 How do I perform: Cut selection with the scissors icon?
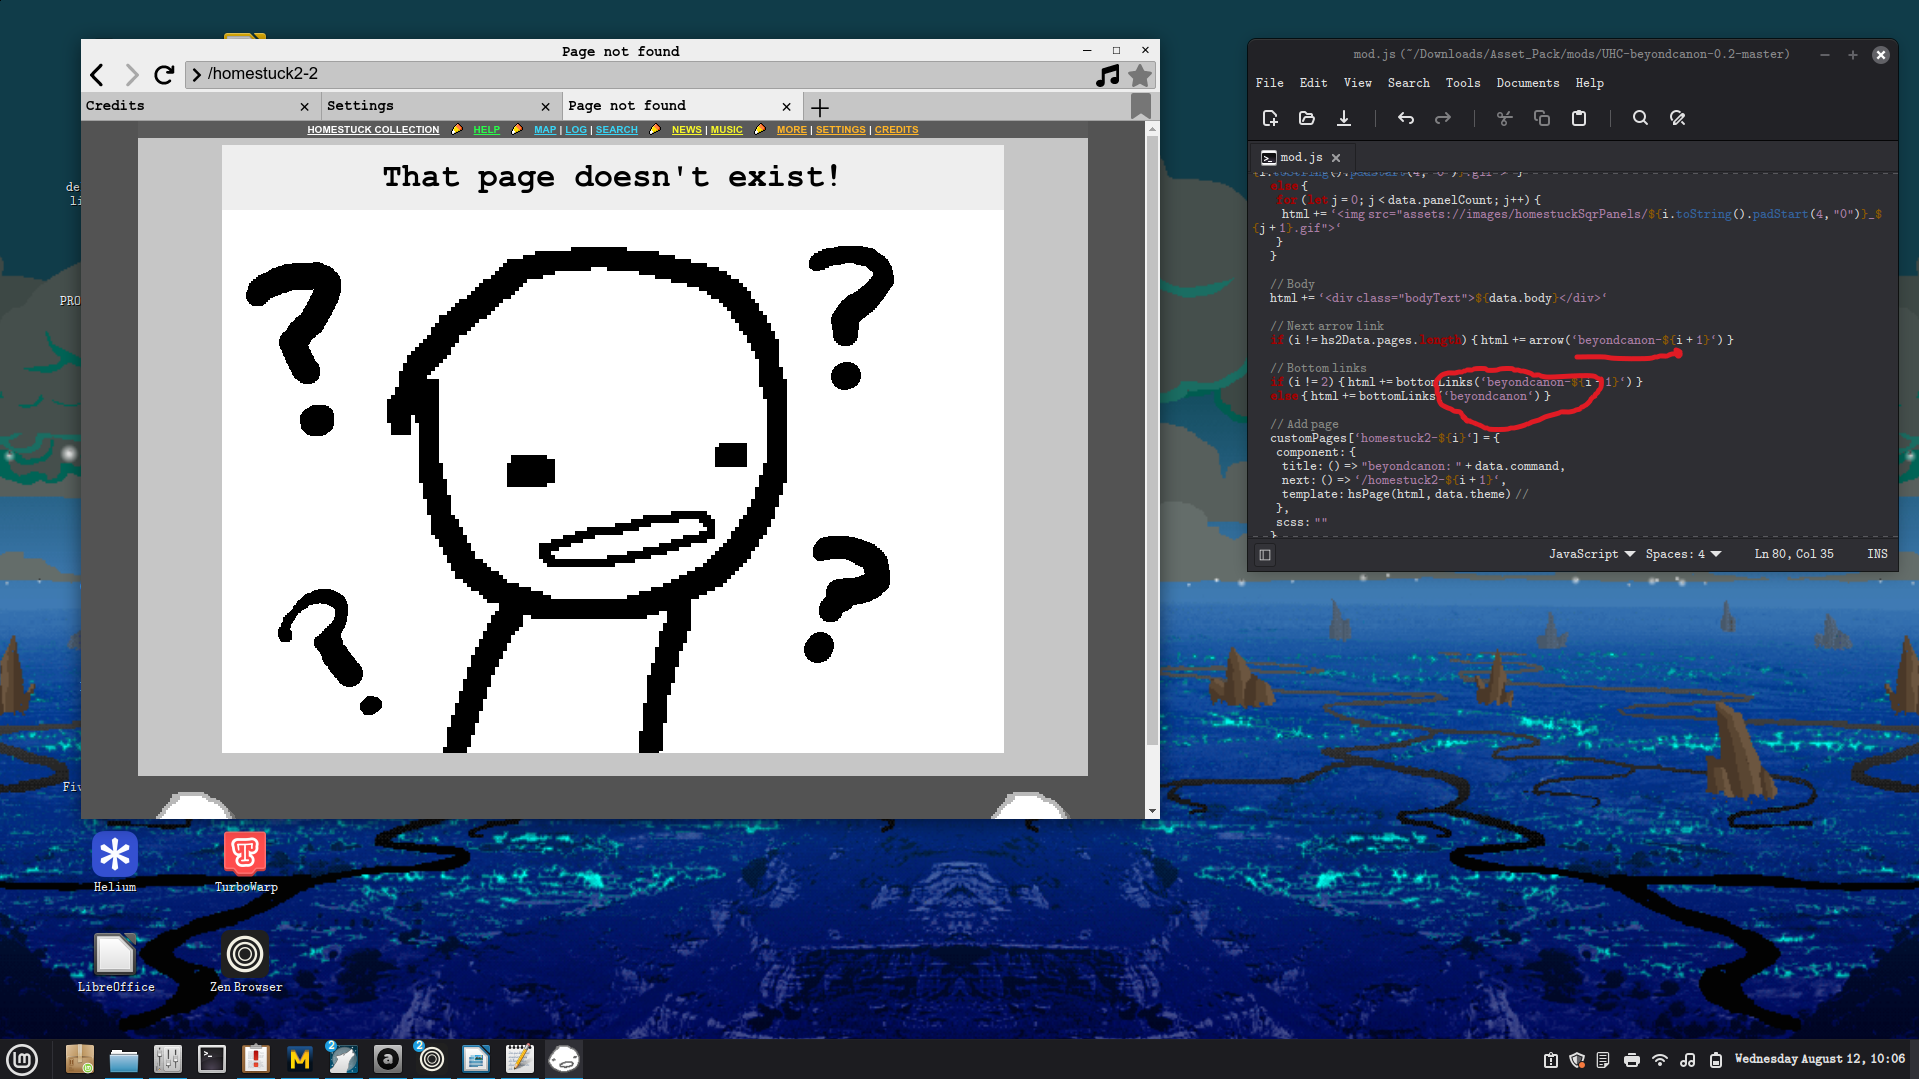point(1504,118)
